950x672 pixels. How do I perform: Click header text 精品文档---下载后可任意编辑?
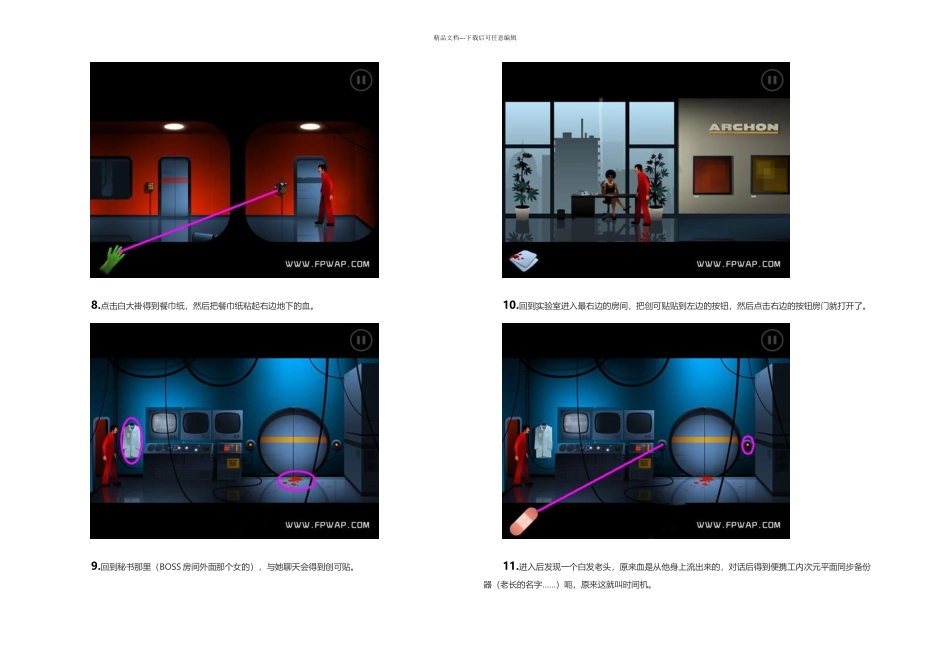click(x=475, y=38)
